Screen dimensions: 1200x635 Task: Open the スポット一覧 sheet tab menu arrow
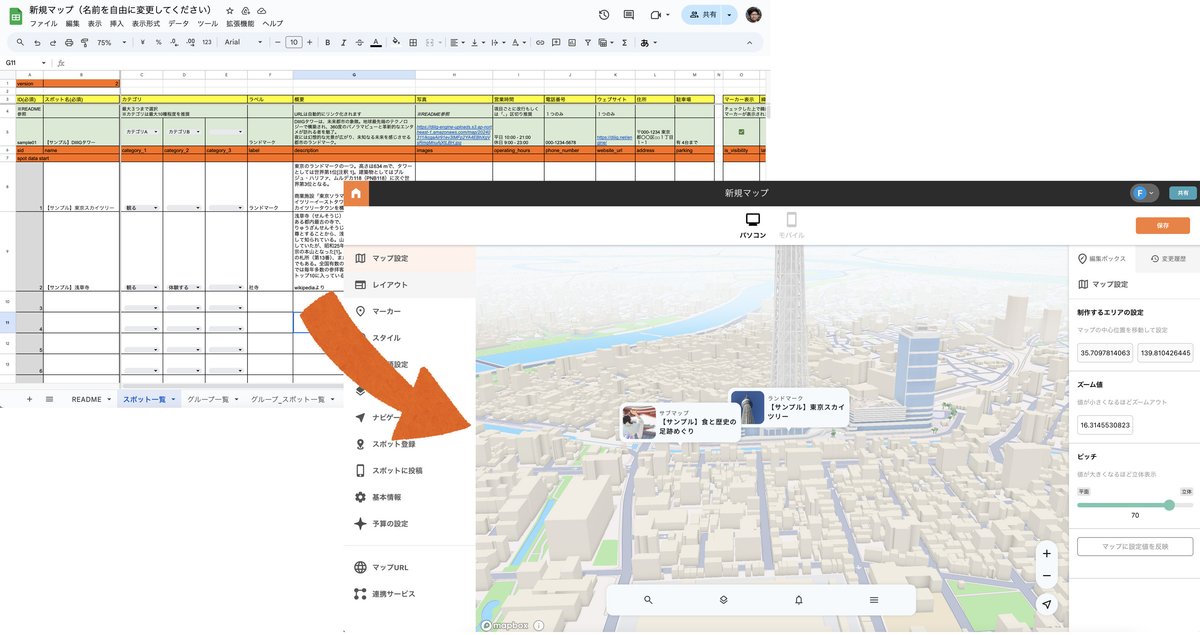(174, 399)
